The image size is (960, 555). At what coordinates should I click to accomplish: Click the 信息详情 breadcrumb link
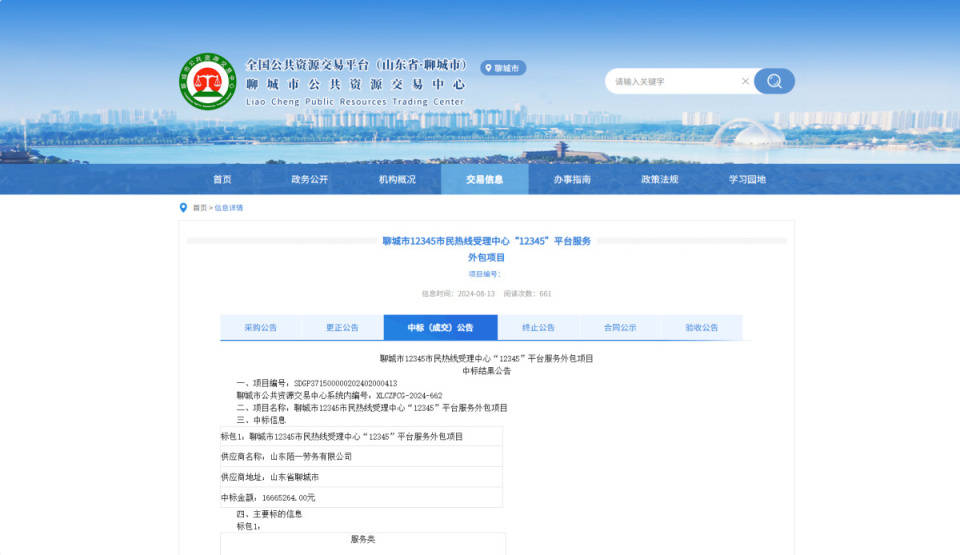click(x=228, y=208)
